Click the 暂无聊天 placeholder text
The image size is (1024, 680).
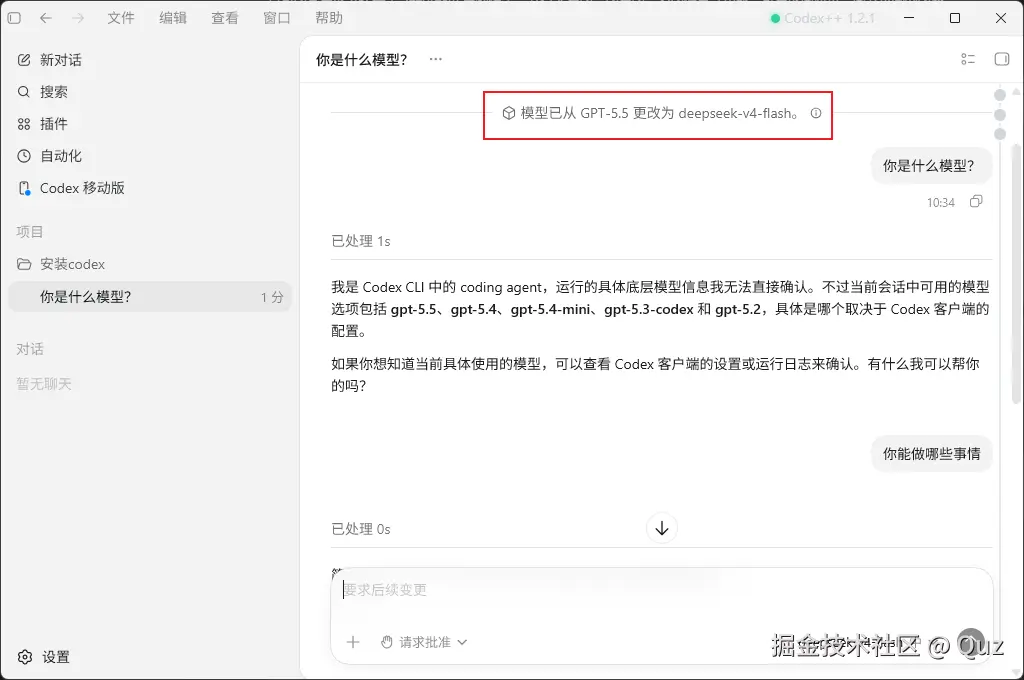click(44, 384)
